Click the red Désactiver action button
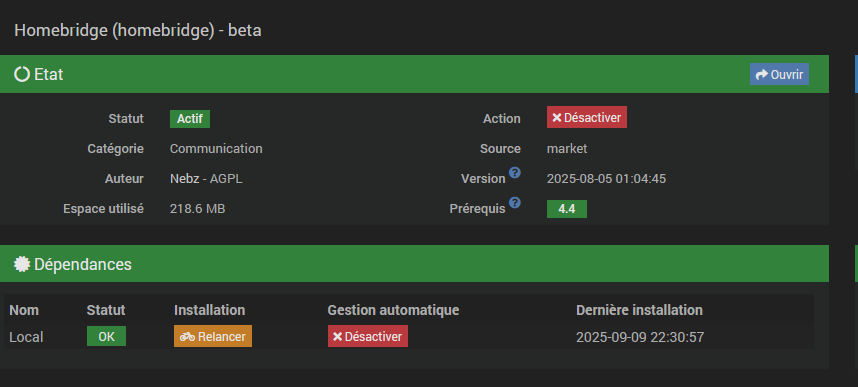Screen dimensions: 858x387 click(x=587, y=118)
